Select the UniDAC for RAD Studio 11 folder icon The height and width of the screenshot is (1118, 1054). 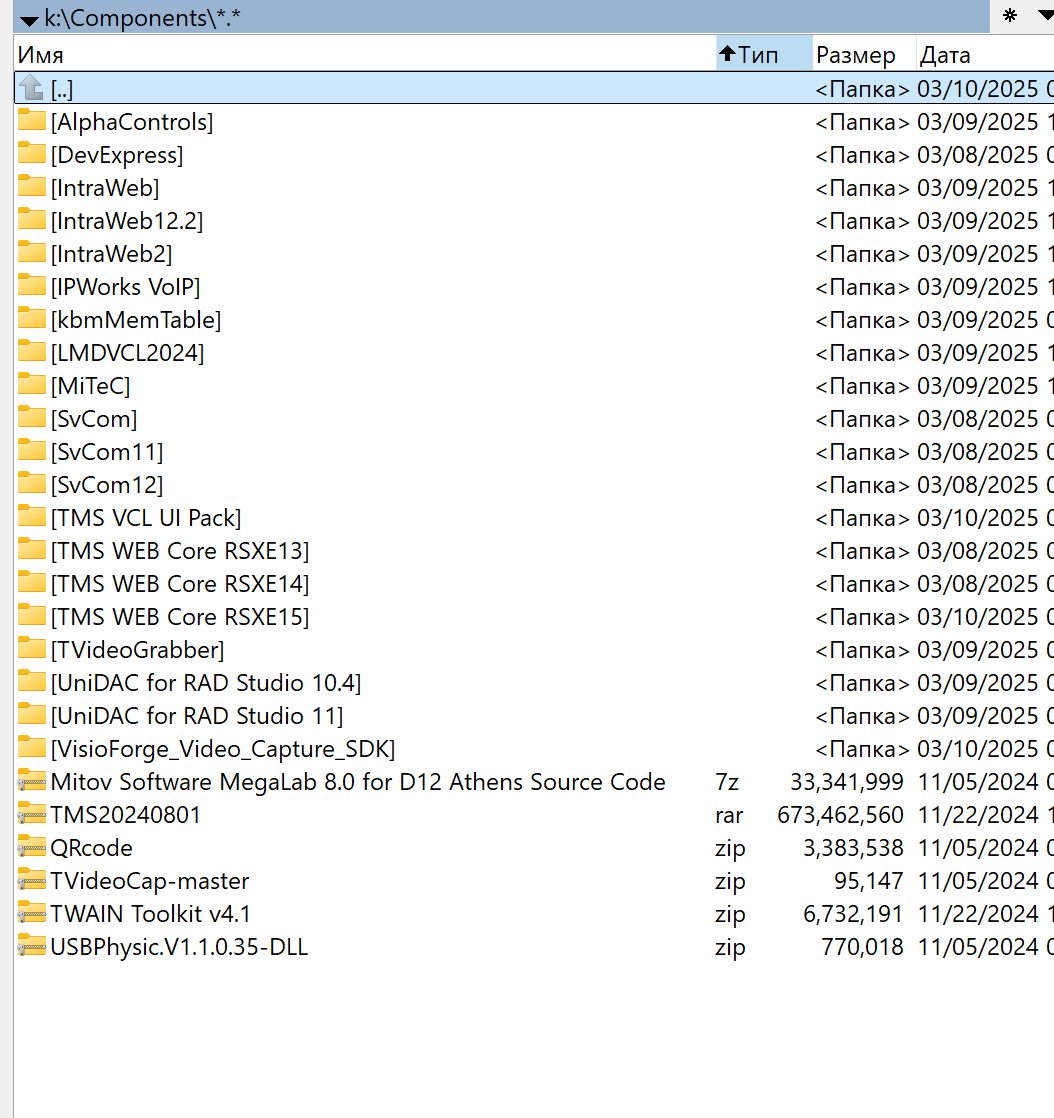31,714
